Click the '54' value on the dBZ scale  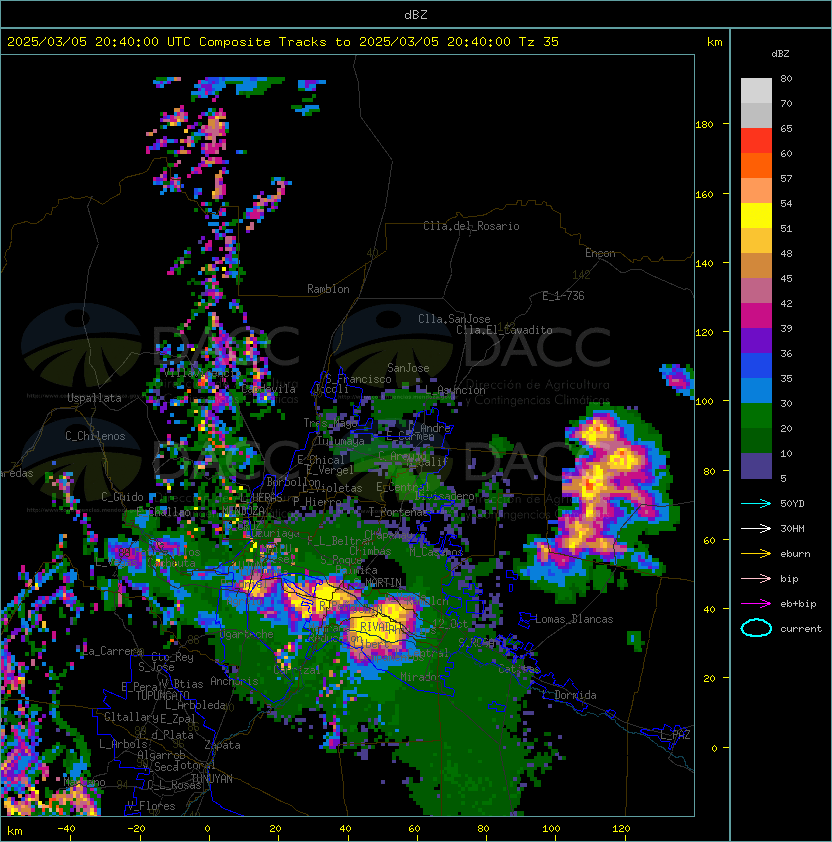point(786,204)
